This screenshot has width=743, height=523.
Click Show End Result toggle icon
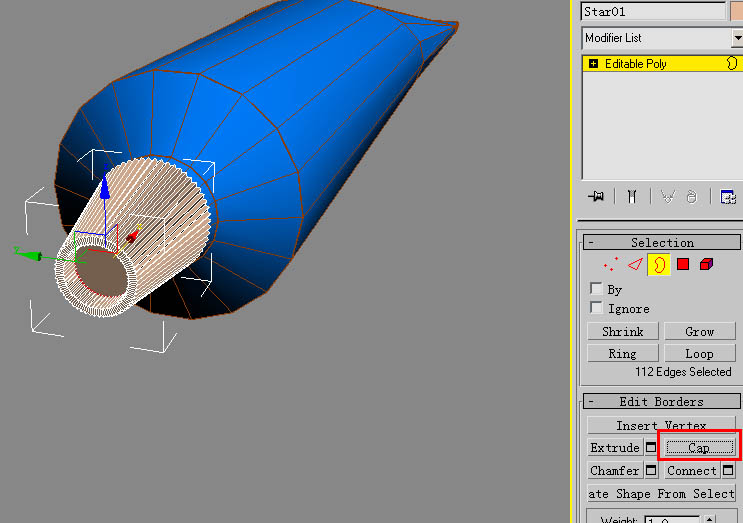632,196
